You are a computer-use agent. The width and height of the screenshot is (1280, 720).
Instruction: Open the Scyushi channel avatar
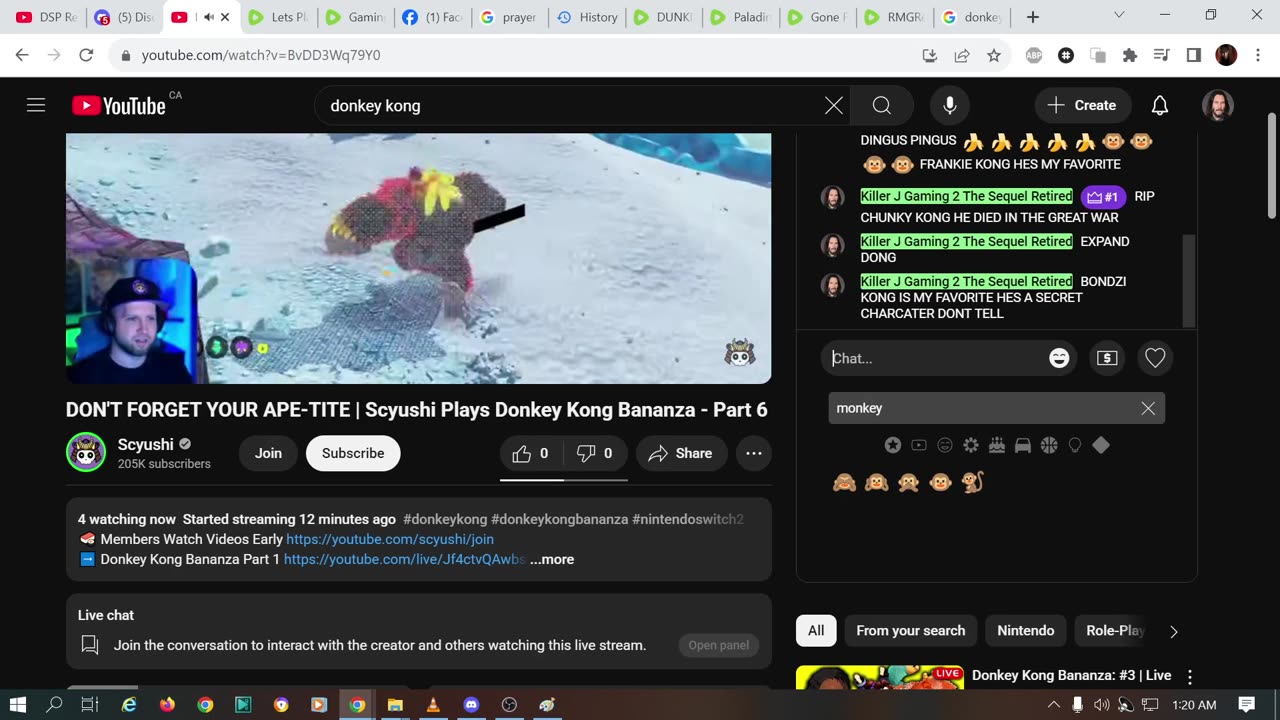[86, 452]
